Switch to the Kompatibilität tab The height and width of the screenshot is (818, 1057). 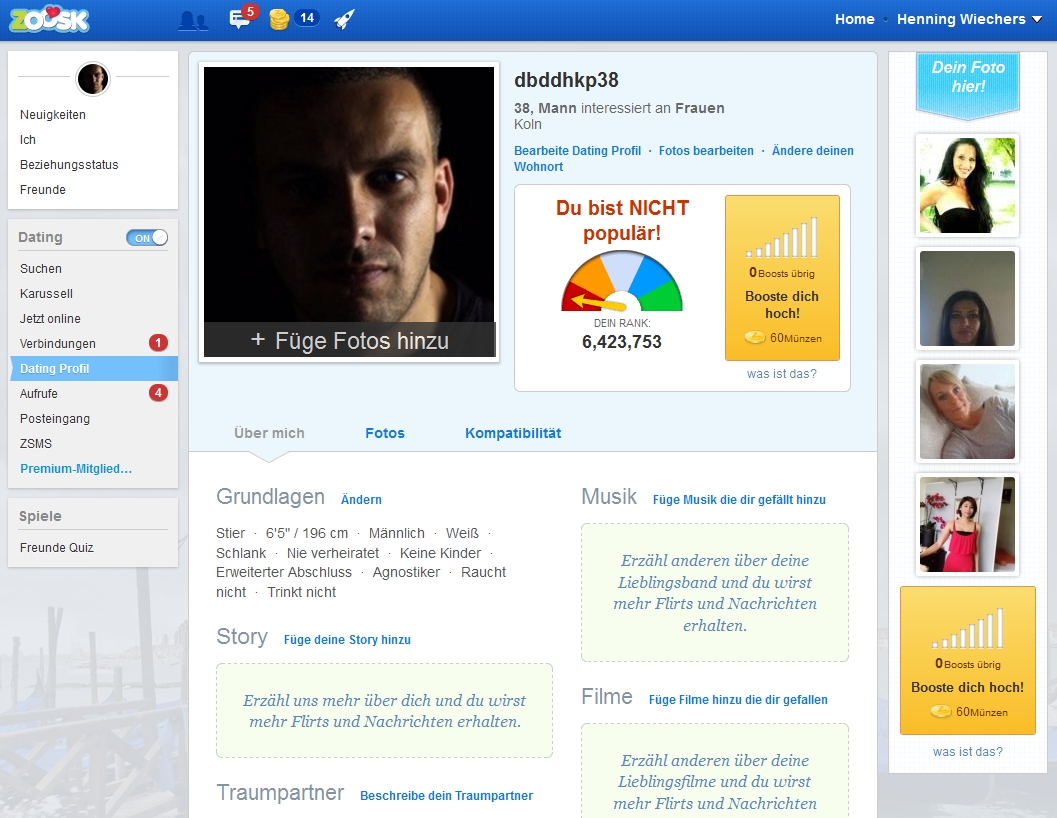coord(513,433)
